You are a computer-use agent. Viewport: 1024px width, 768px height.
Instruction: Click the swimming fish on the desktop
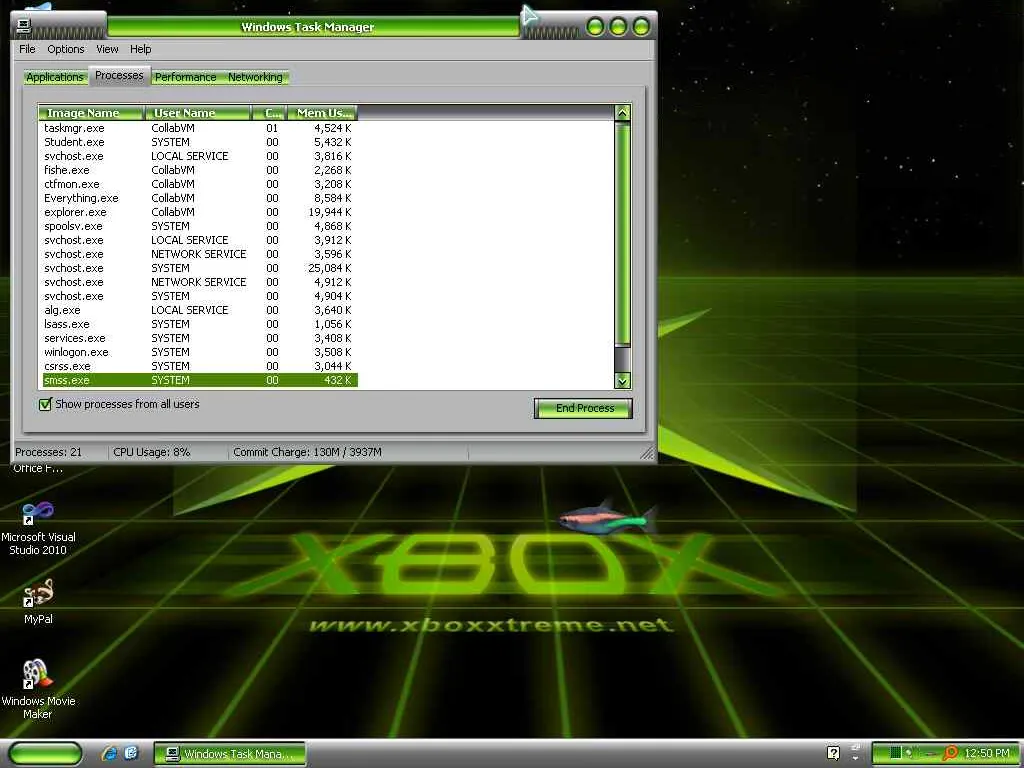pos(607,518)
